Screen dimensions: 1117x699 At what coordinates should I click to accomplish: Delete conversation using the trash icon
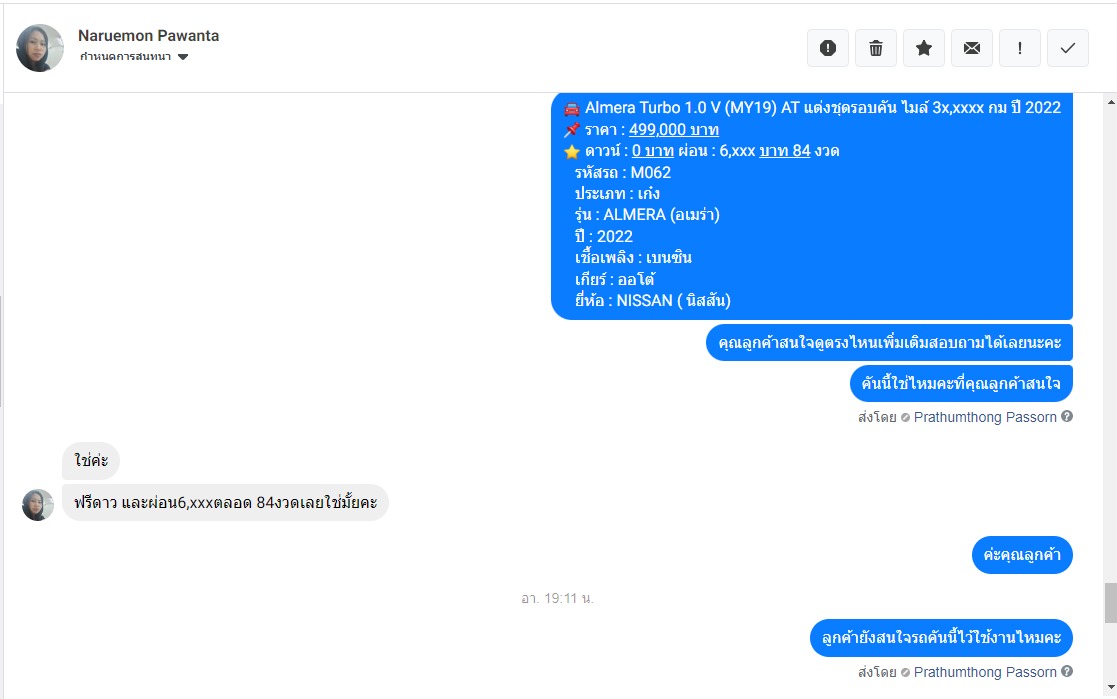pos(876,48)
